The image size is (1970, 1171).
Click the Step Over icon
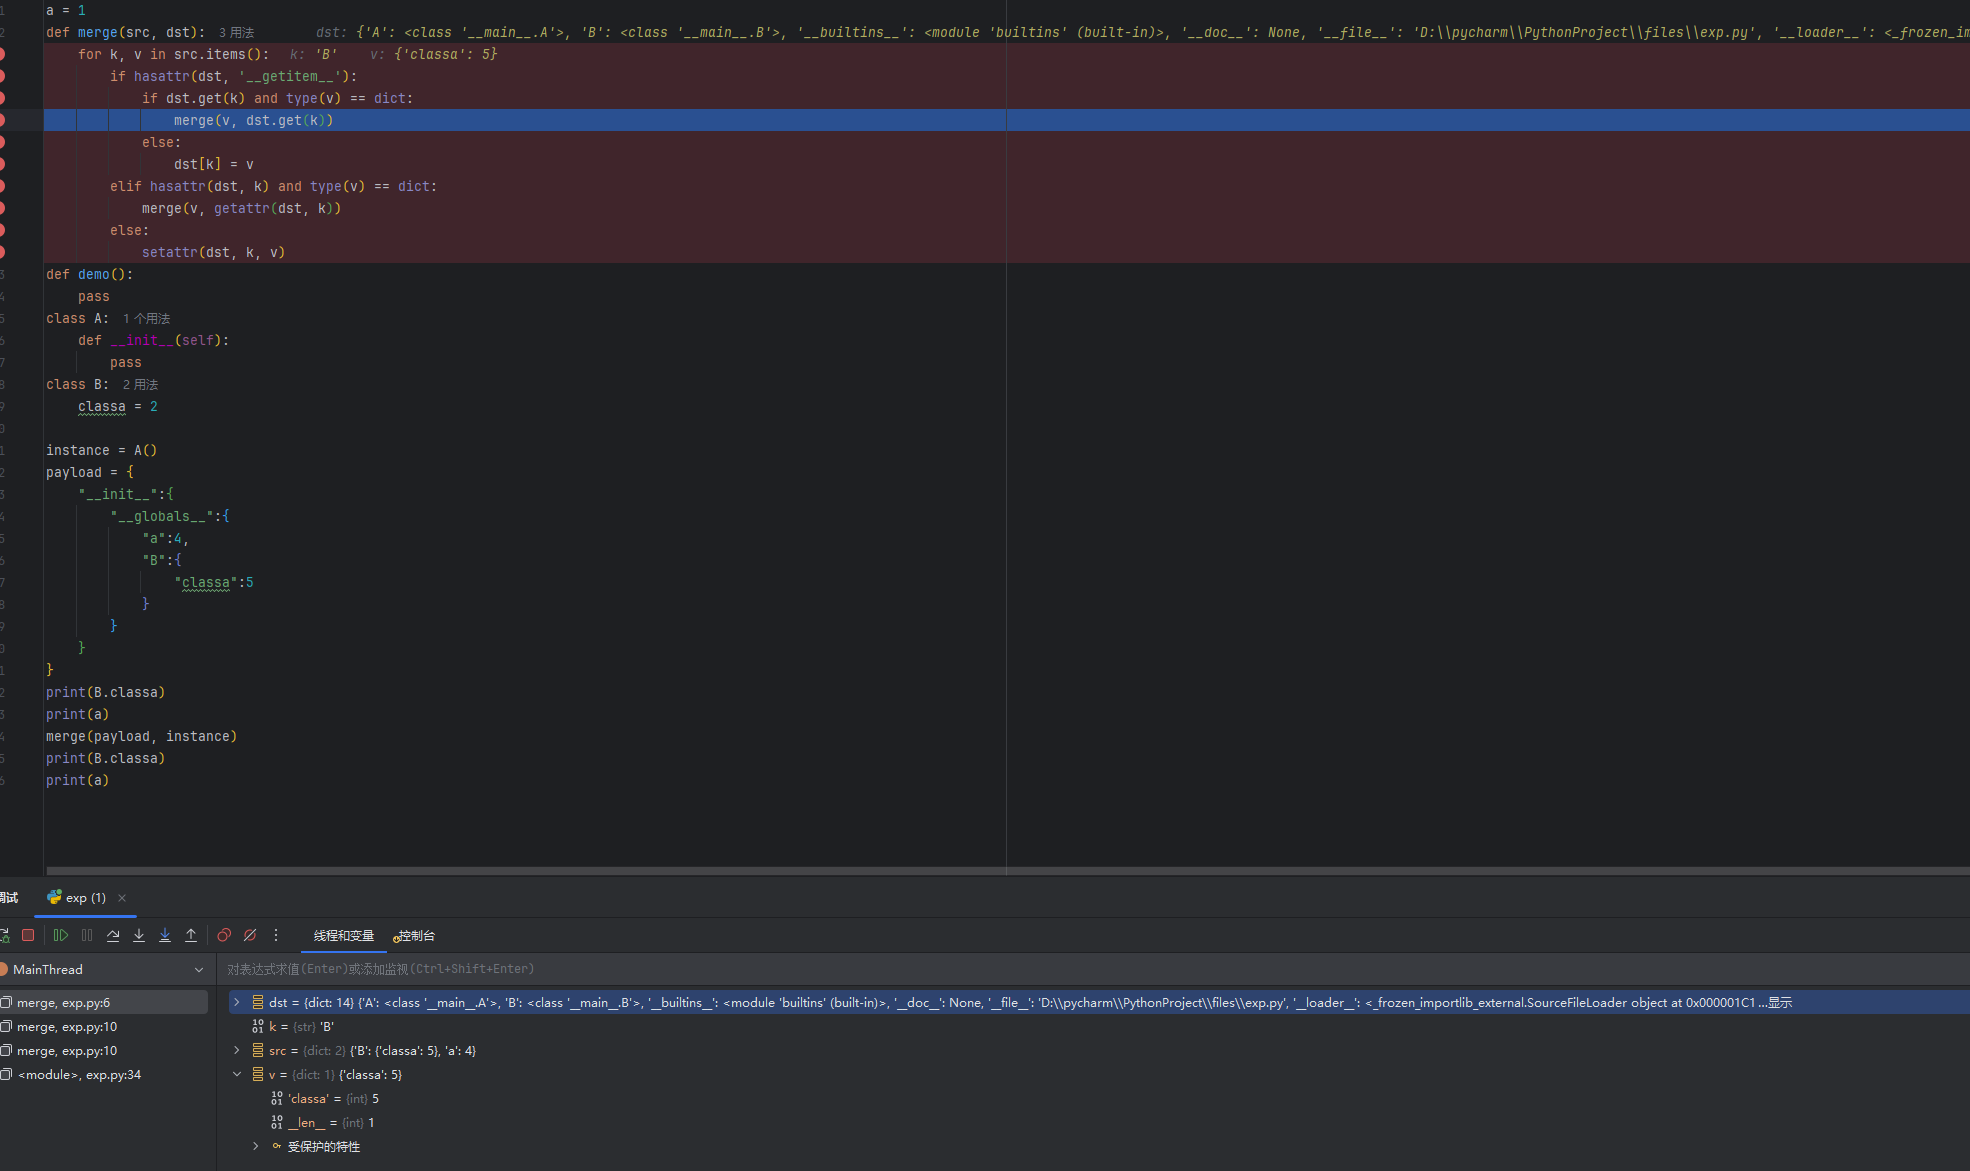coord(113,935)
